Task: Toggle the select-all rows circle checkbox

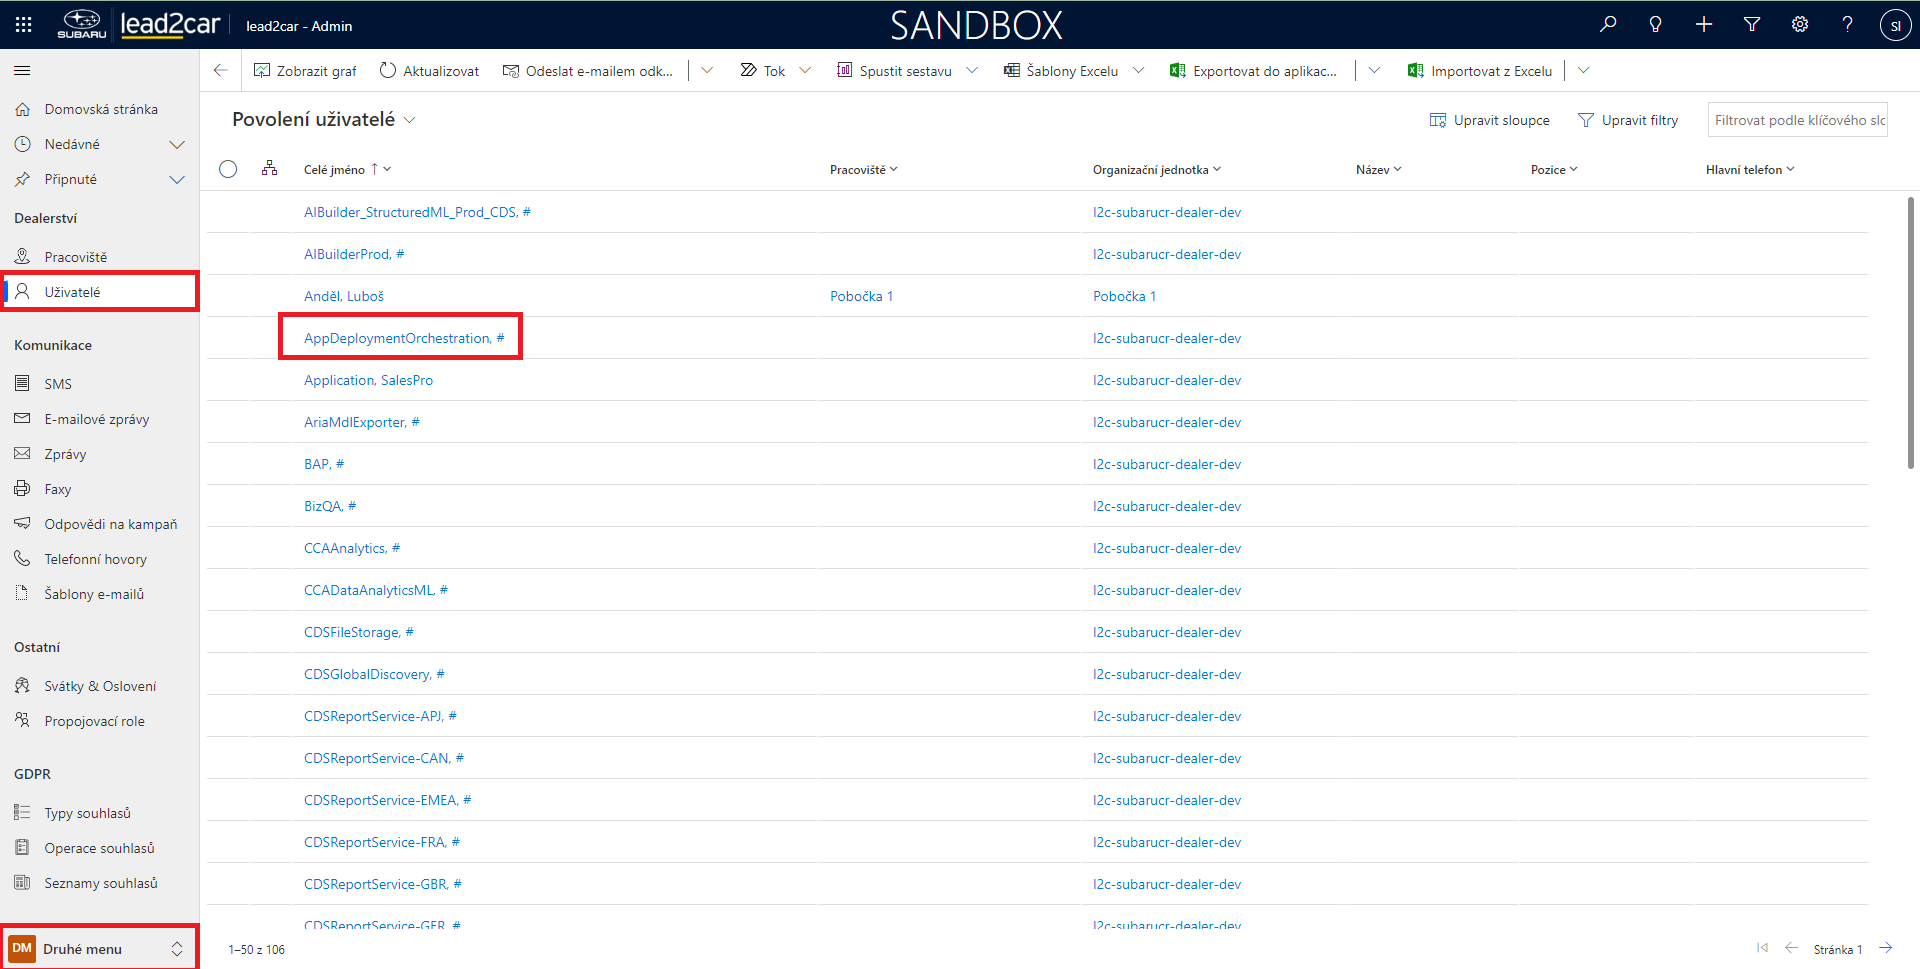Action: (x=228, y=169)
